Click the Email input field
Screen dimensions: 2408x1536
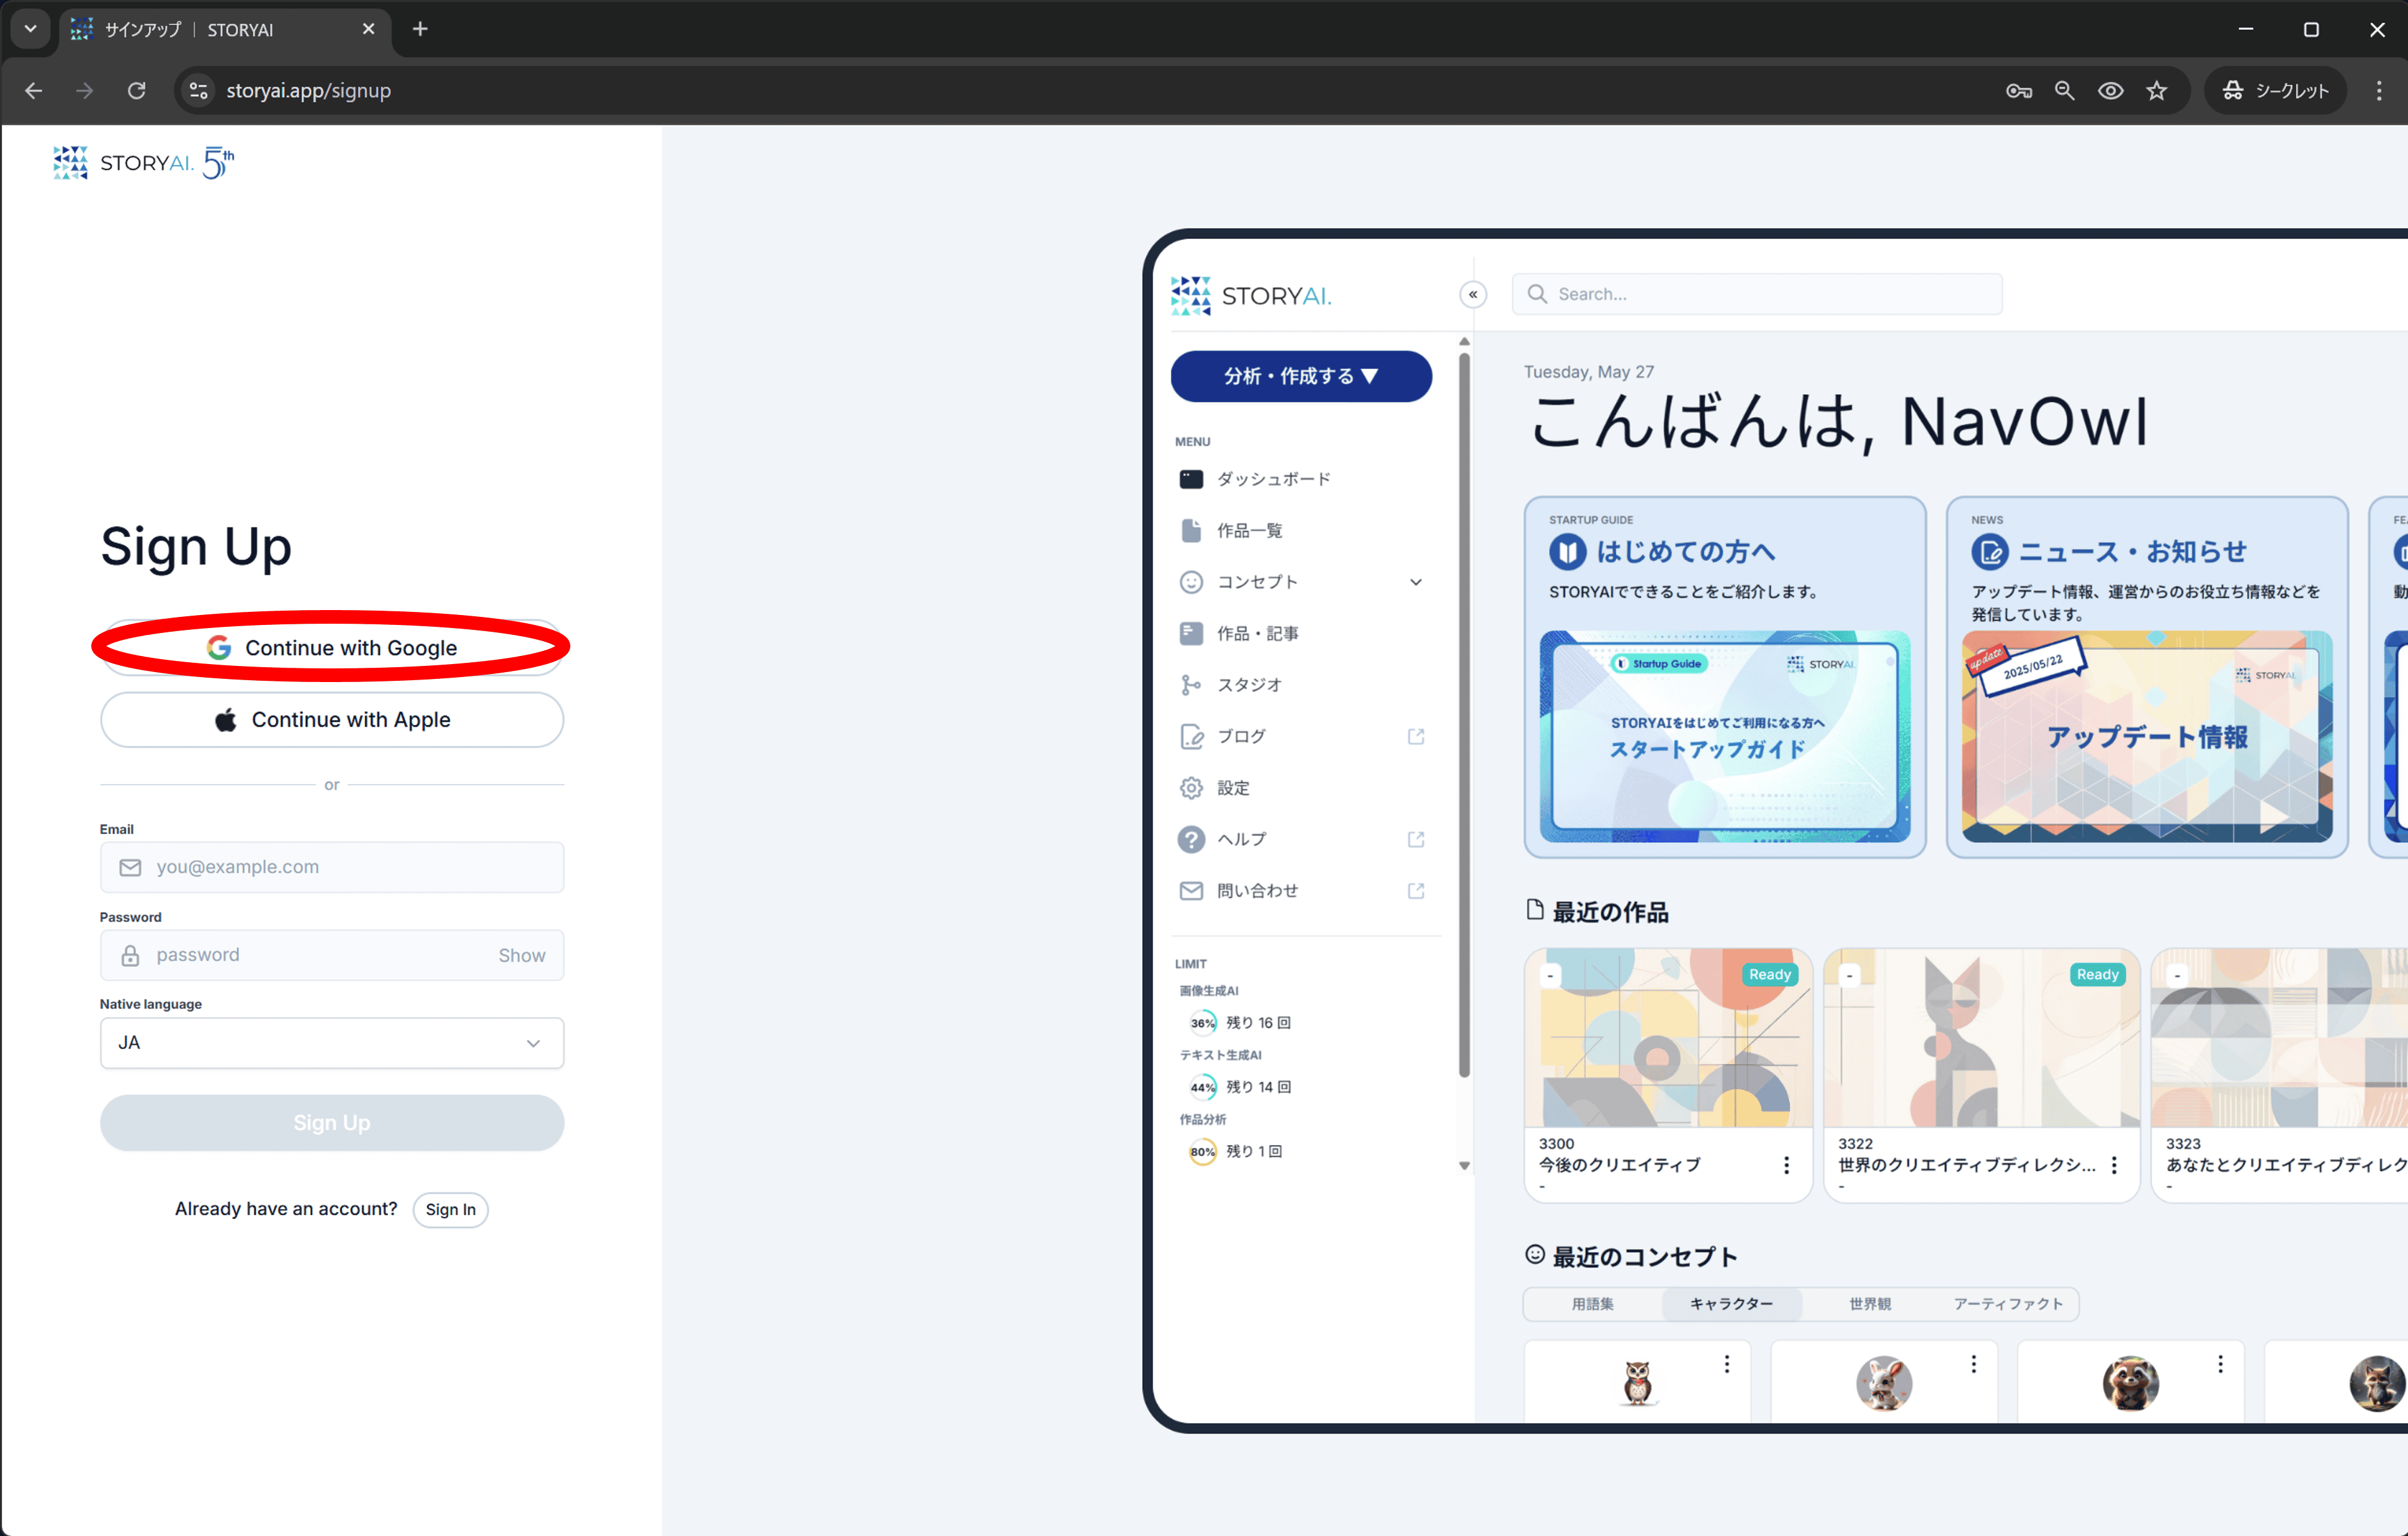click(332, 867)
